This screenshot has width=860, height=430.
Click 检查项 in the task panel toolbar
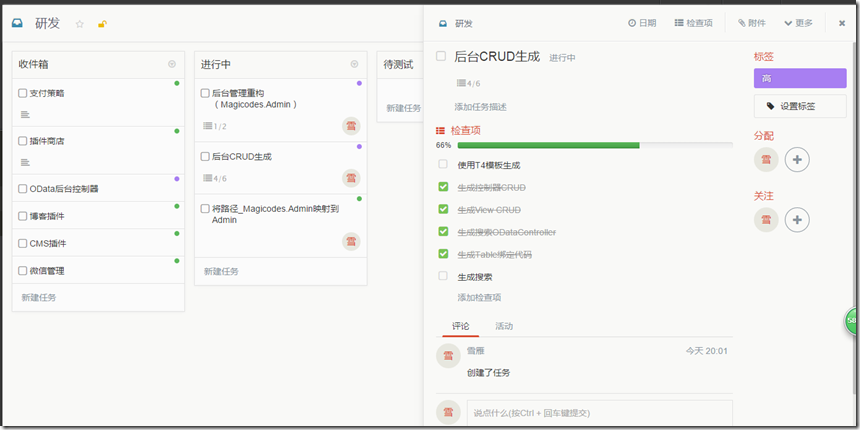tap(694, 23)
